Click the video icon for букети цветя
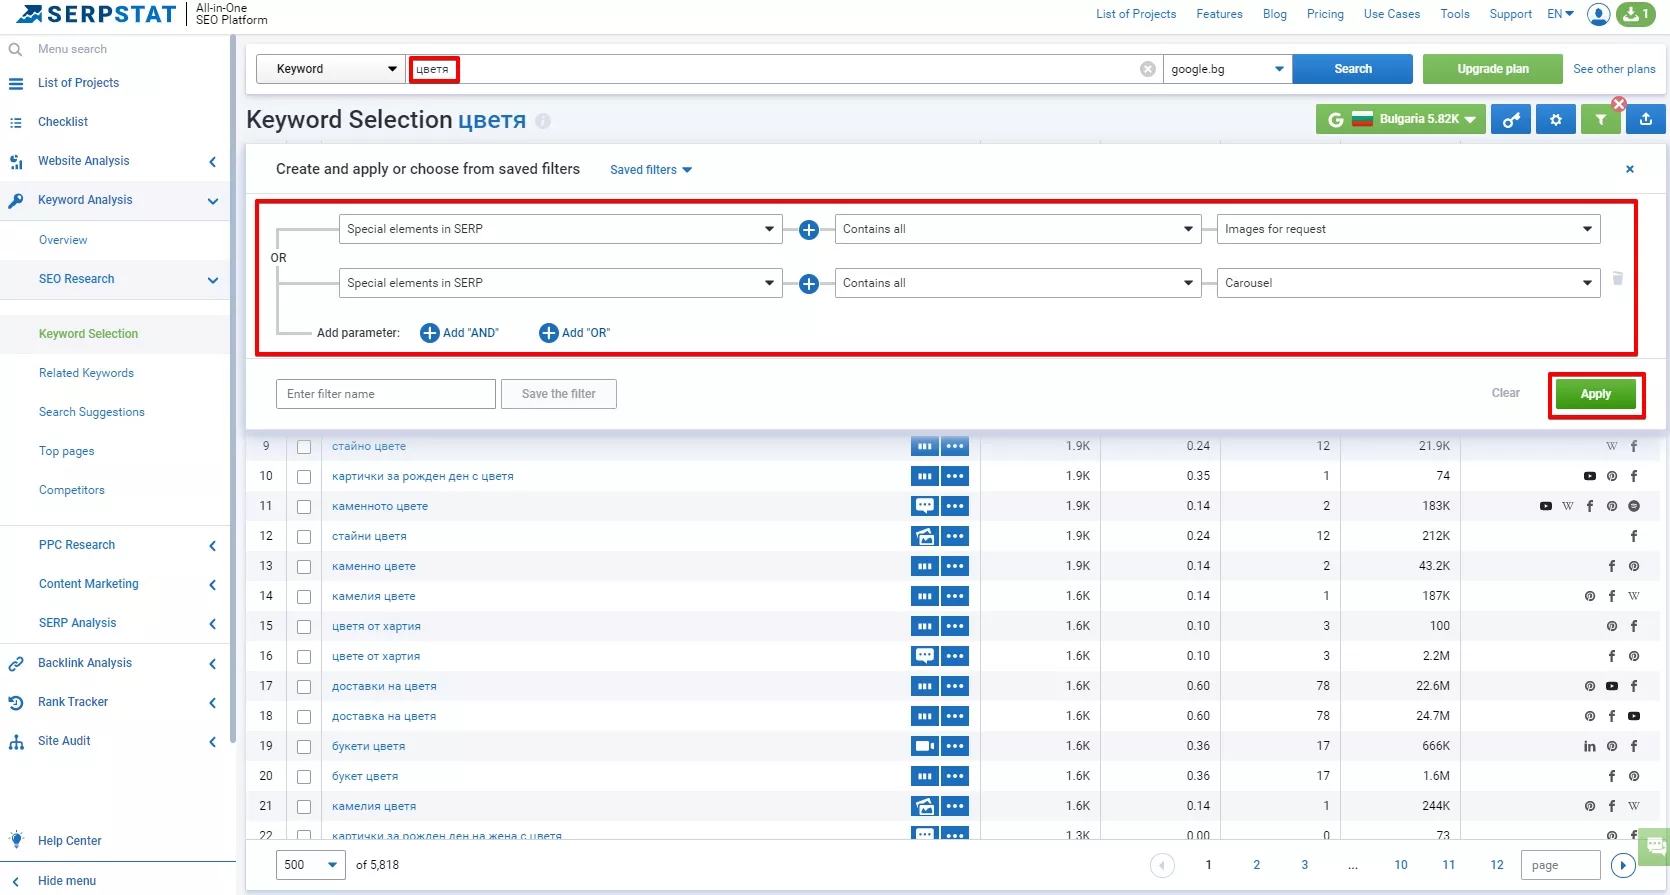 pyautogui.click(x=925, y=746)
